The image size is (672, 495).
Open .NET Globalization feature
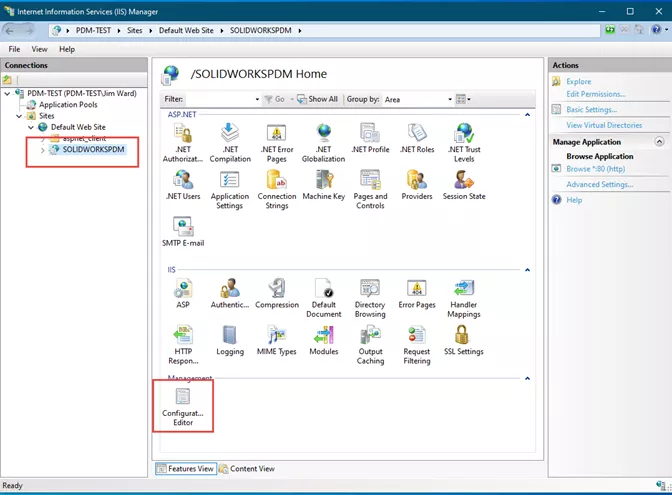(324, 142)
